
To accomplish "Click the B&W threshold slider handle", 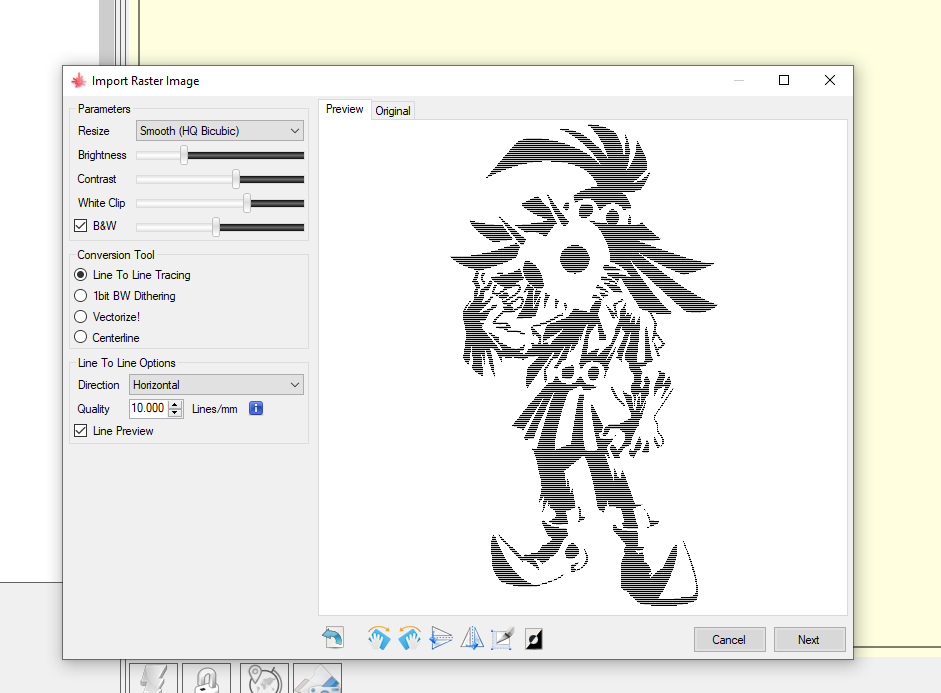I will pos(216,227).
